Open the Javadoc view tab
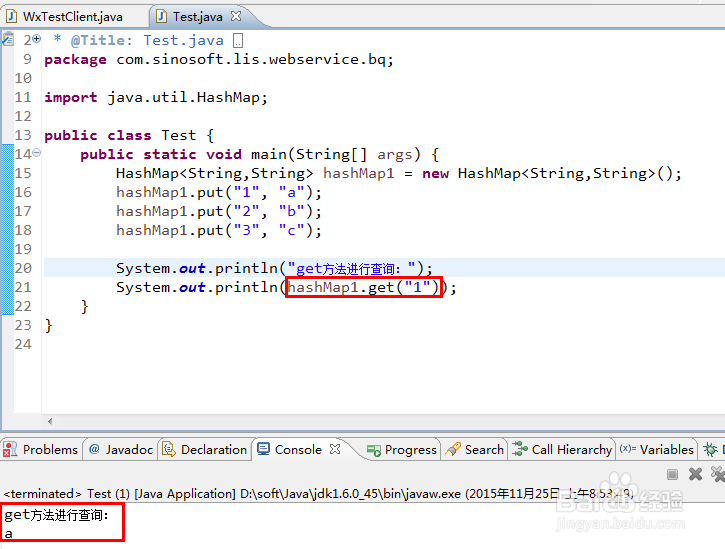Viewport: 725px width, 549px height. tap(121, 449)
